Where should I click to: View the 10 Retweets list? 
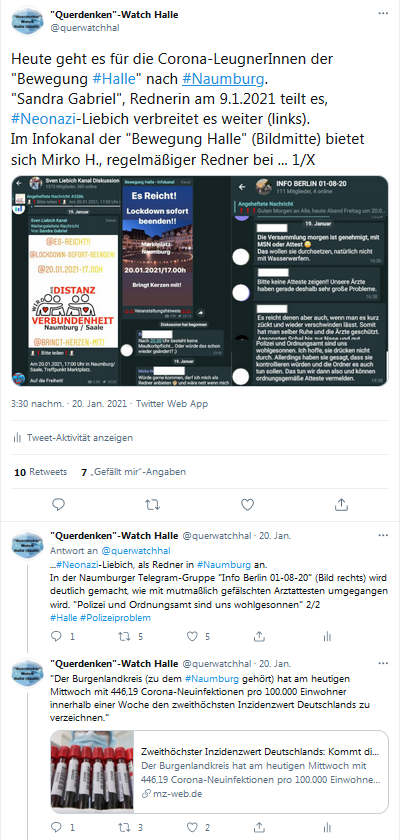pyautogui.click(x=41, y=472)
